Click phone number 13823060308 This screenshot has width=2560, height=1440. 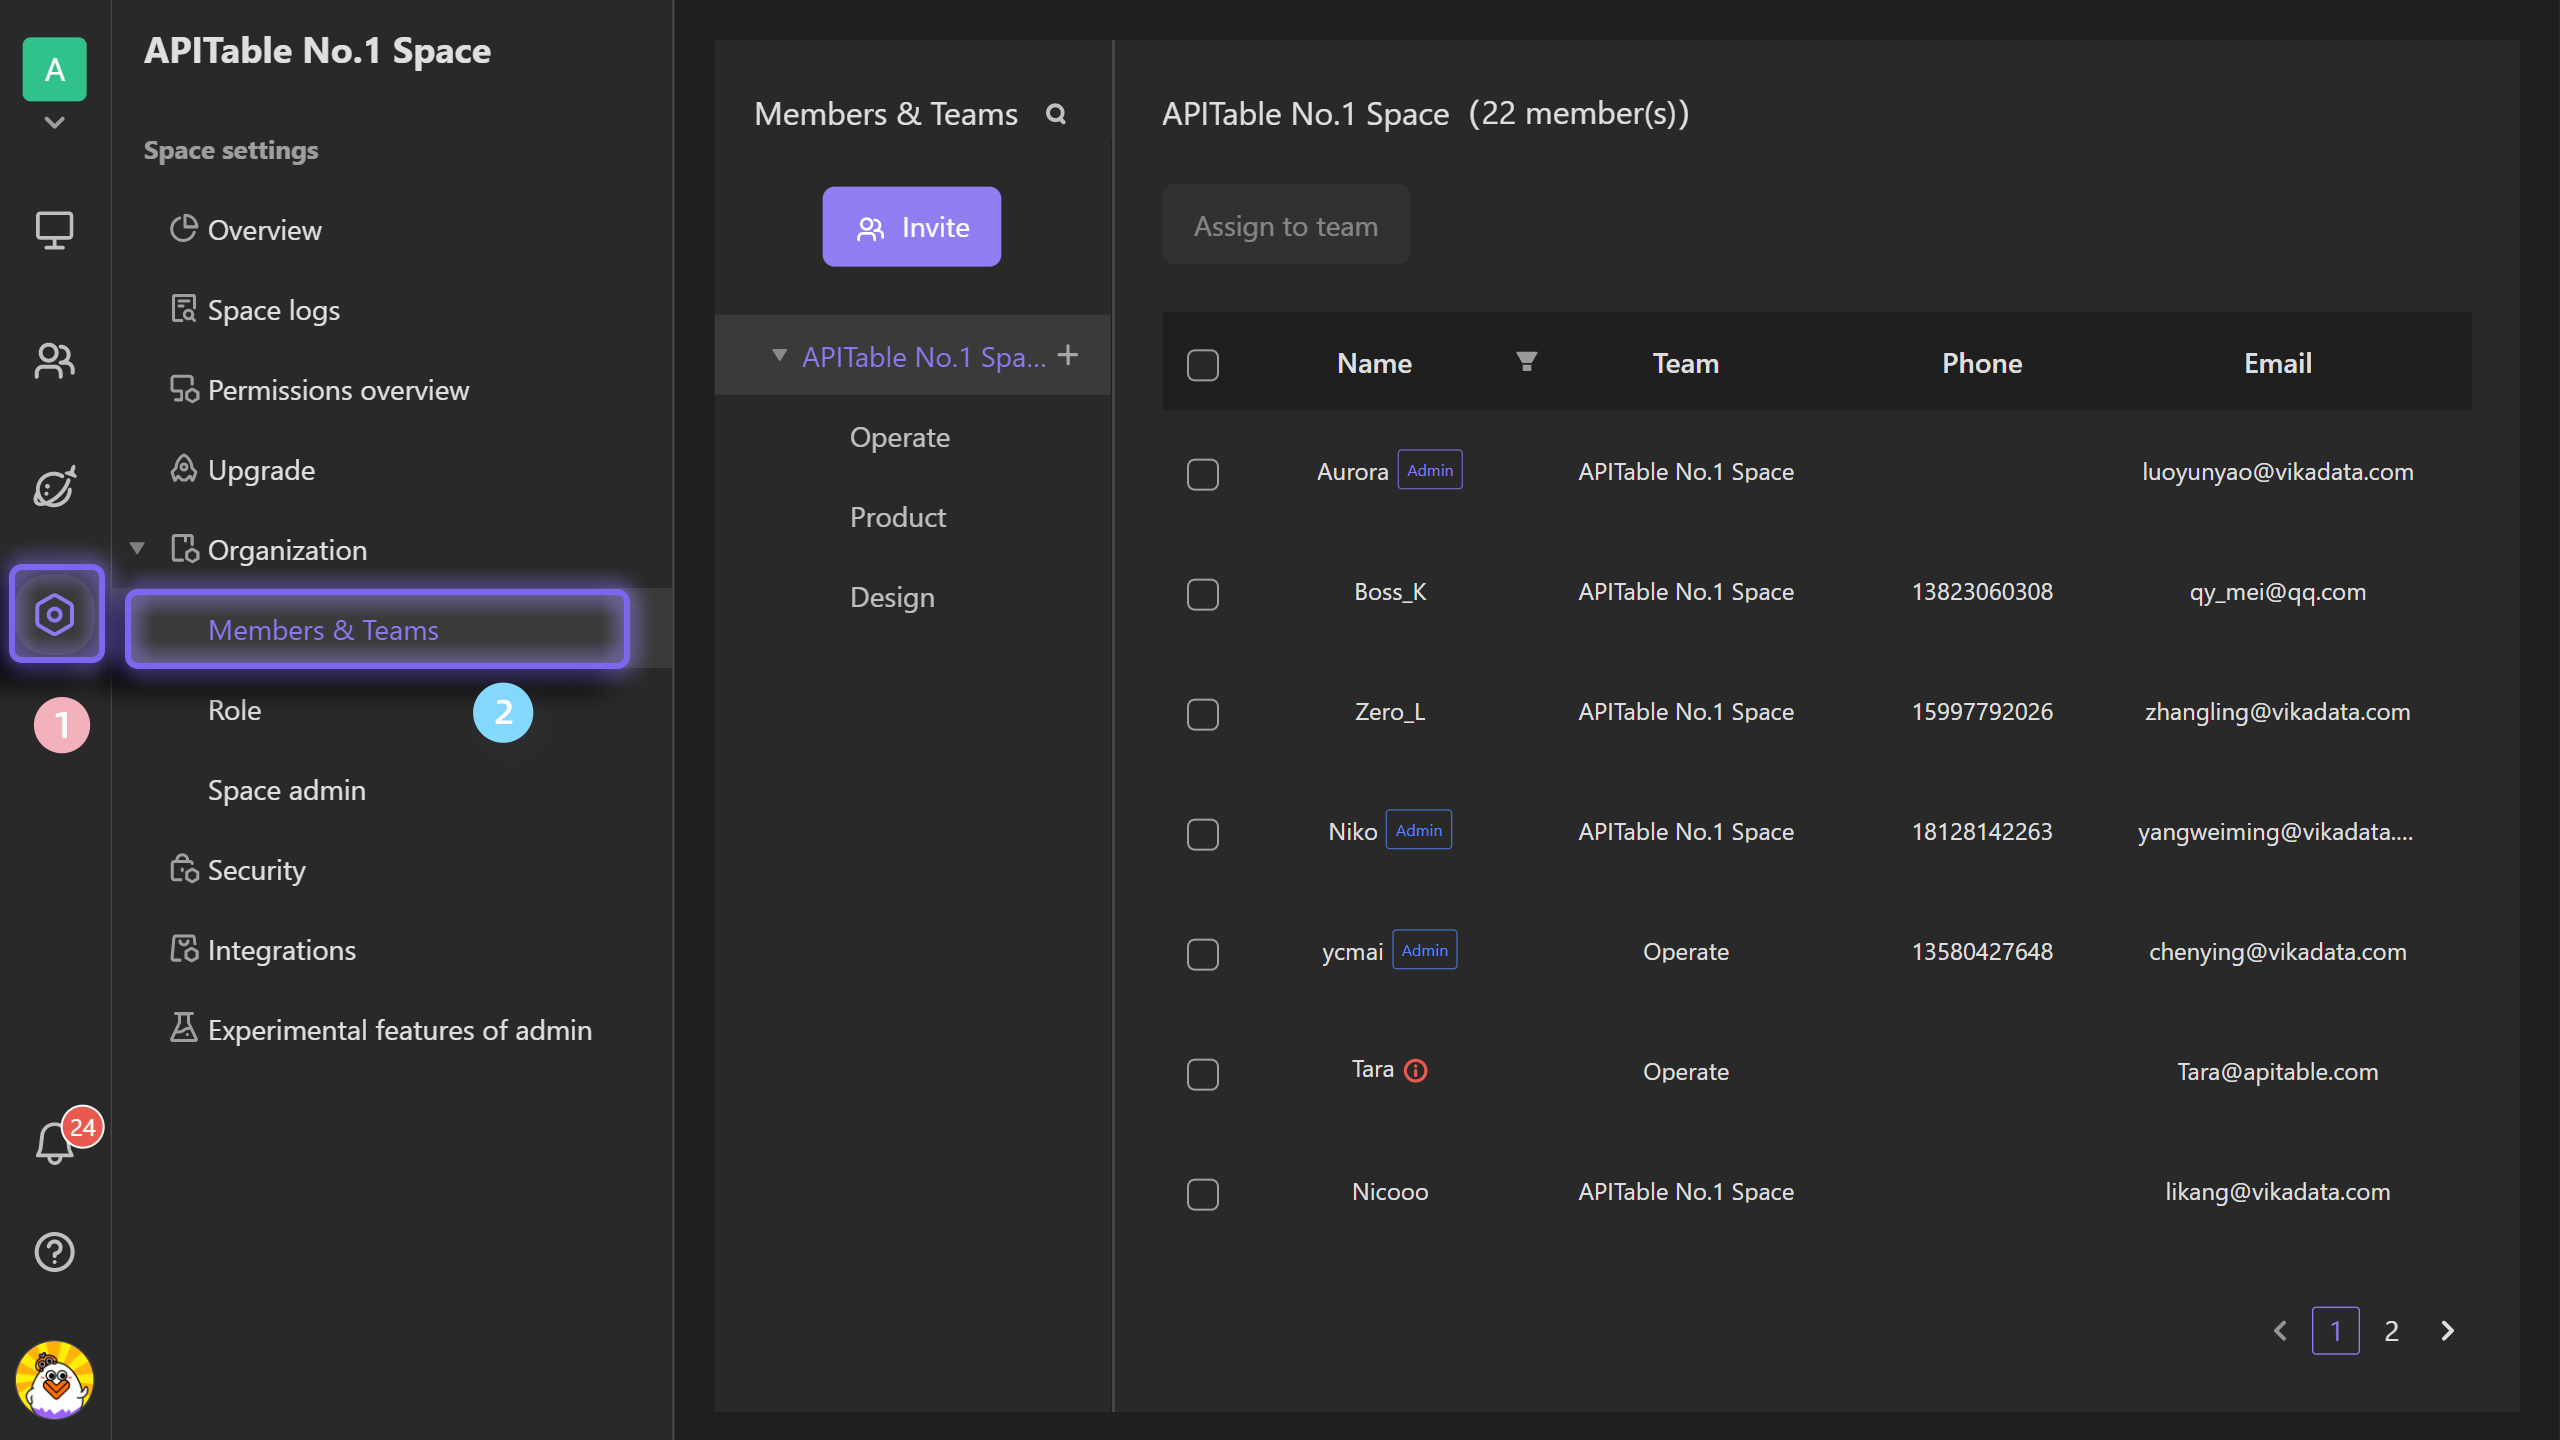(x=1982, y=591)
